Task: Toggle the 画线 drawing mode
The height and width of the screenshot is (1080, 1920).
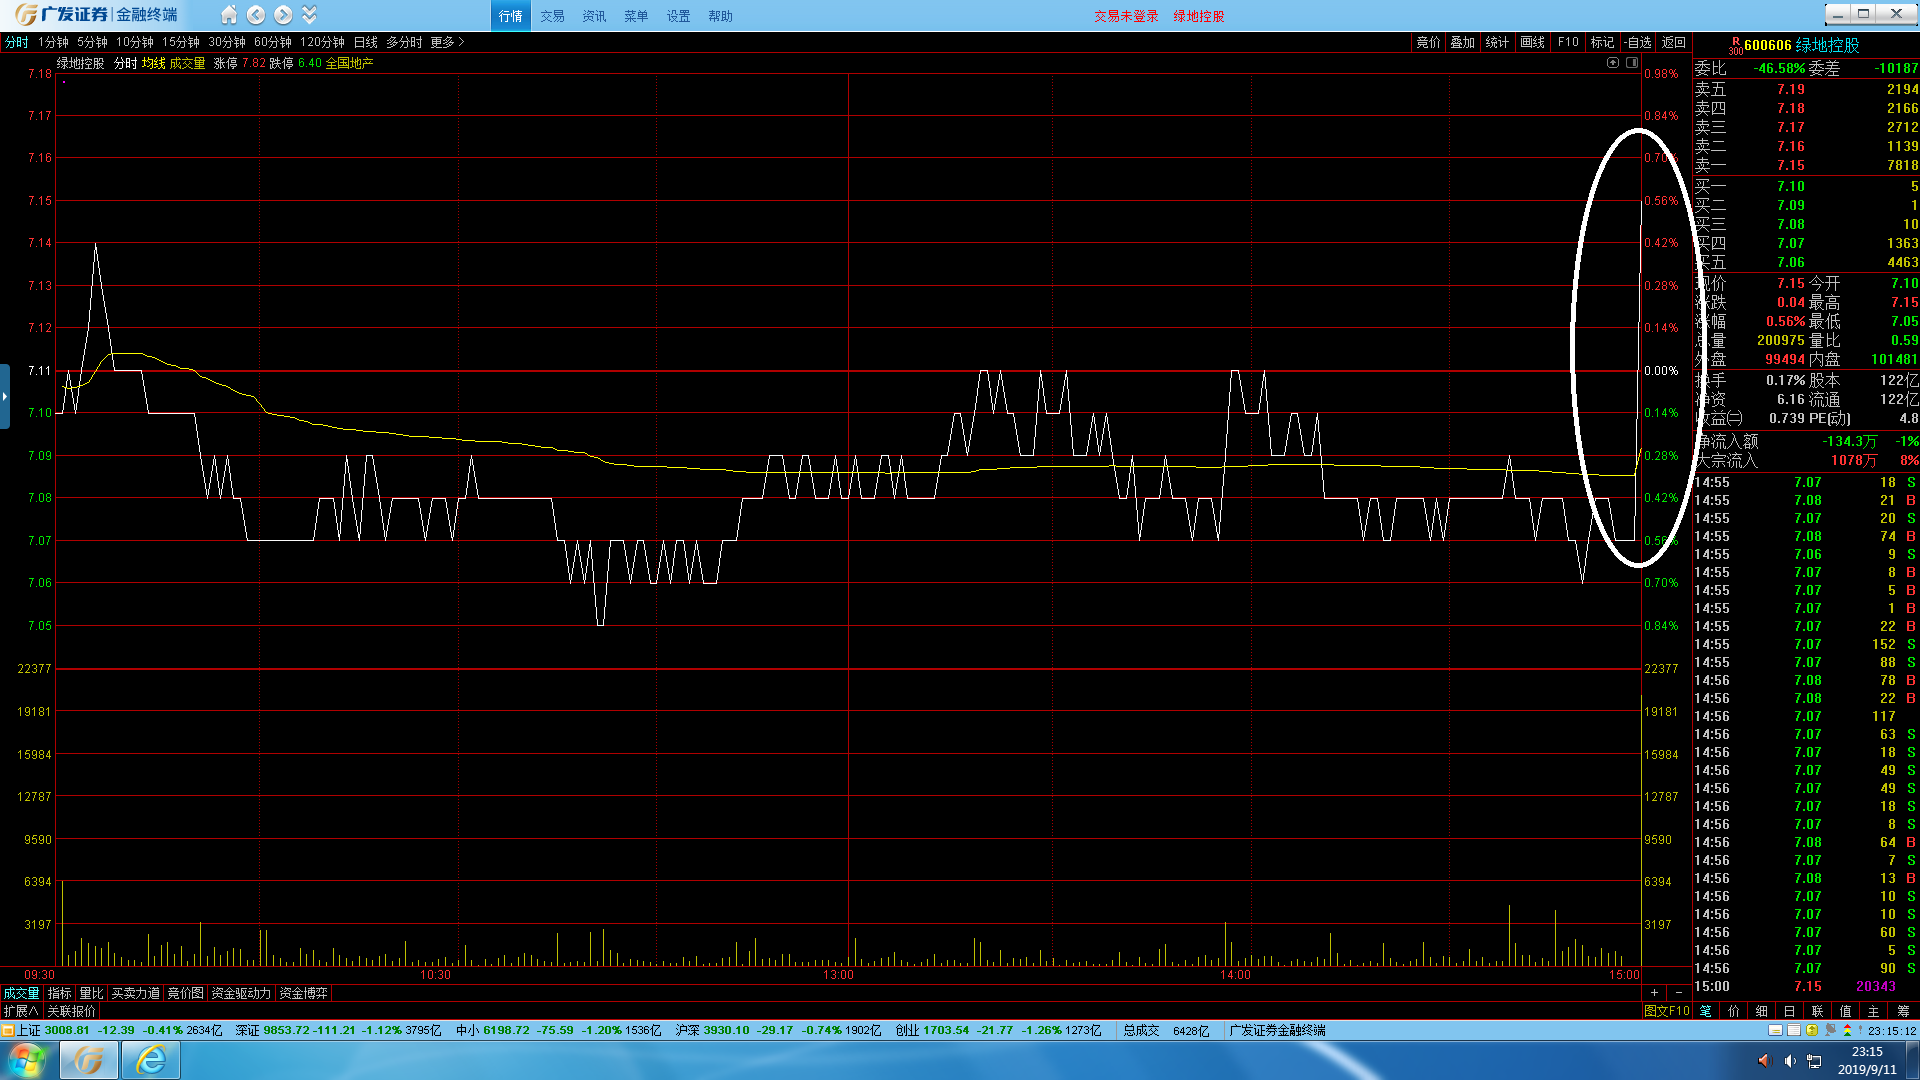Action: point(1532,42)
